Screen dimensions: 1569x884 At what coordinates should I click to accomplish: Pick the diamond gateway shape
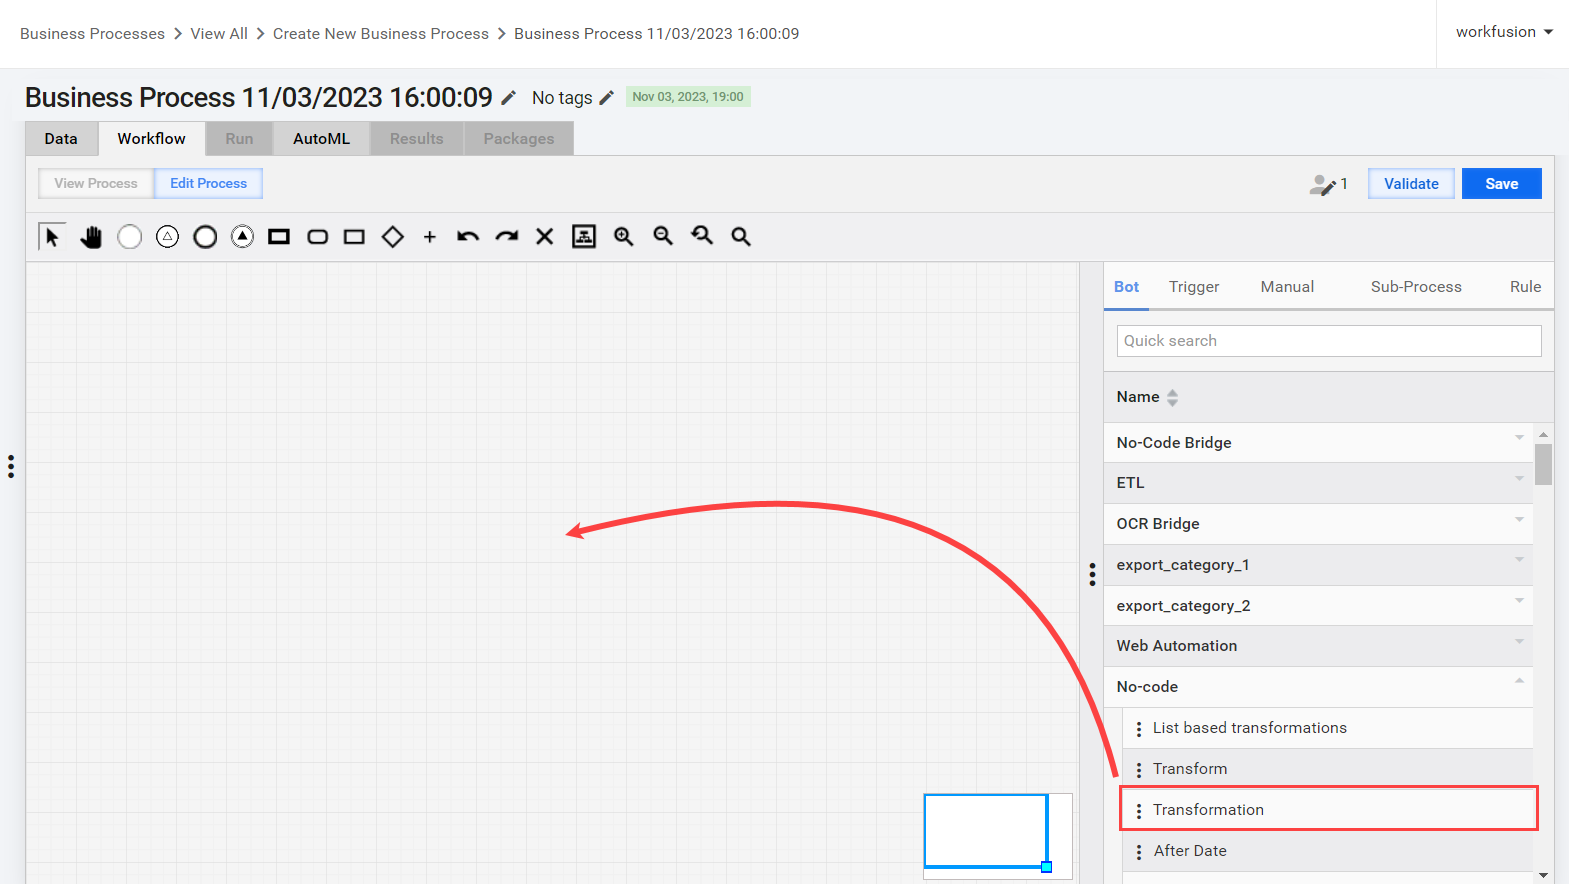[x=393, y=237]
